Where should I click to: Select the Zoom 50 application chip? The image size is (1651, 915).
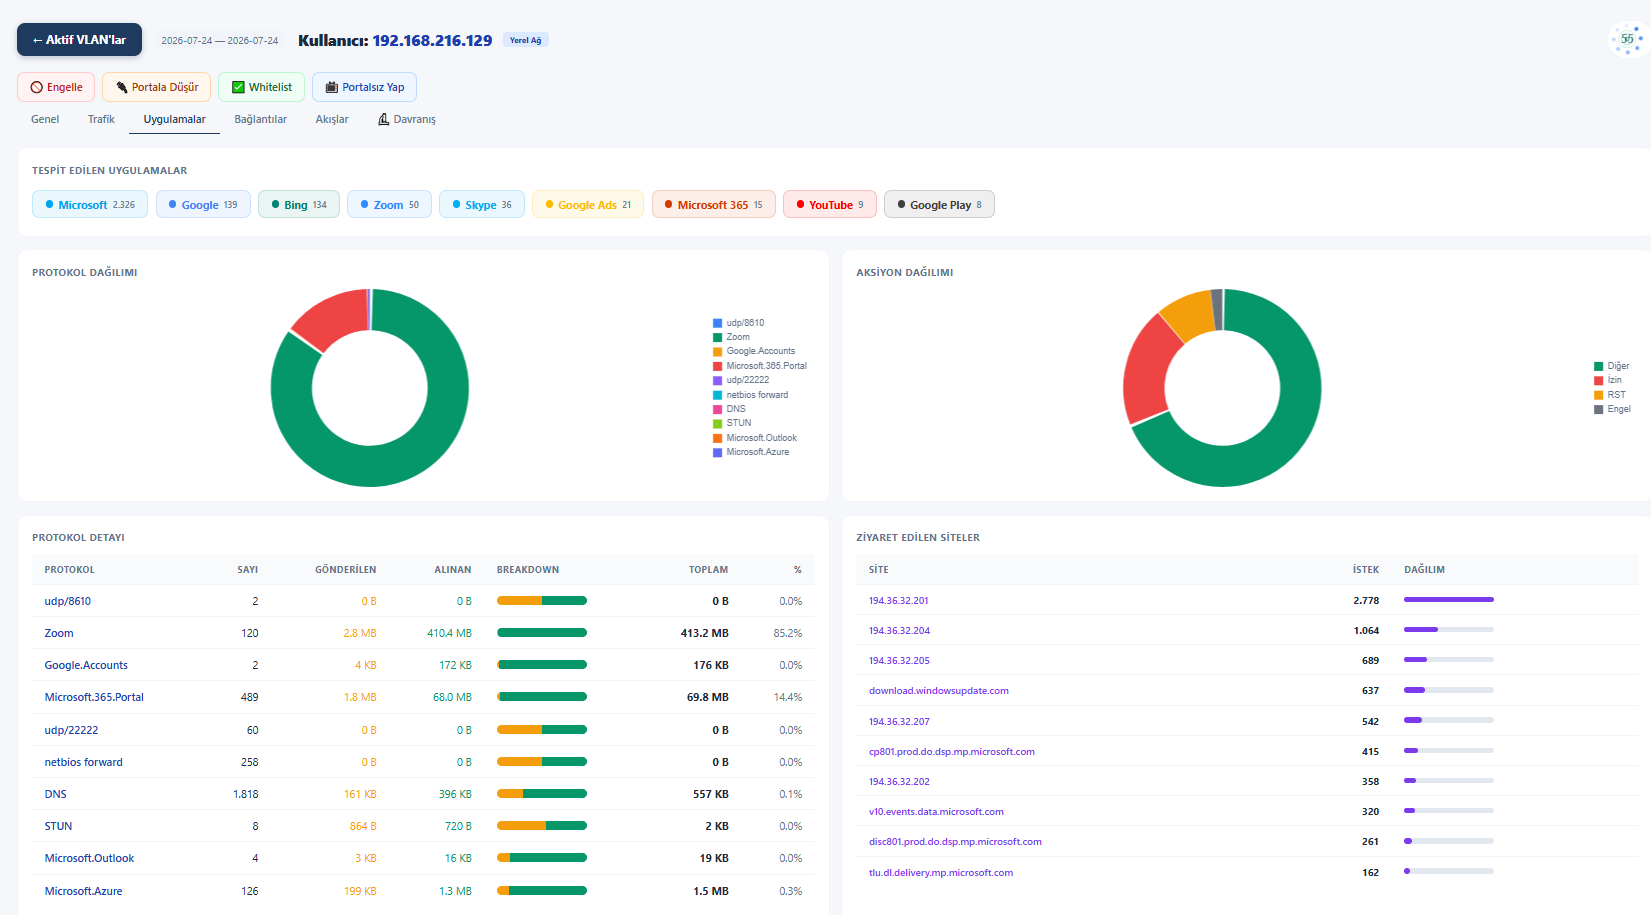coord(389,204)
